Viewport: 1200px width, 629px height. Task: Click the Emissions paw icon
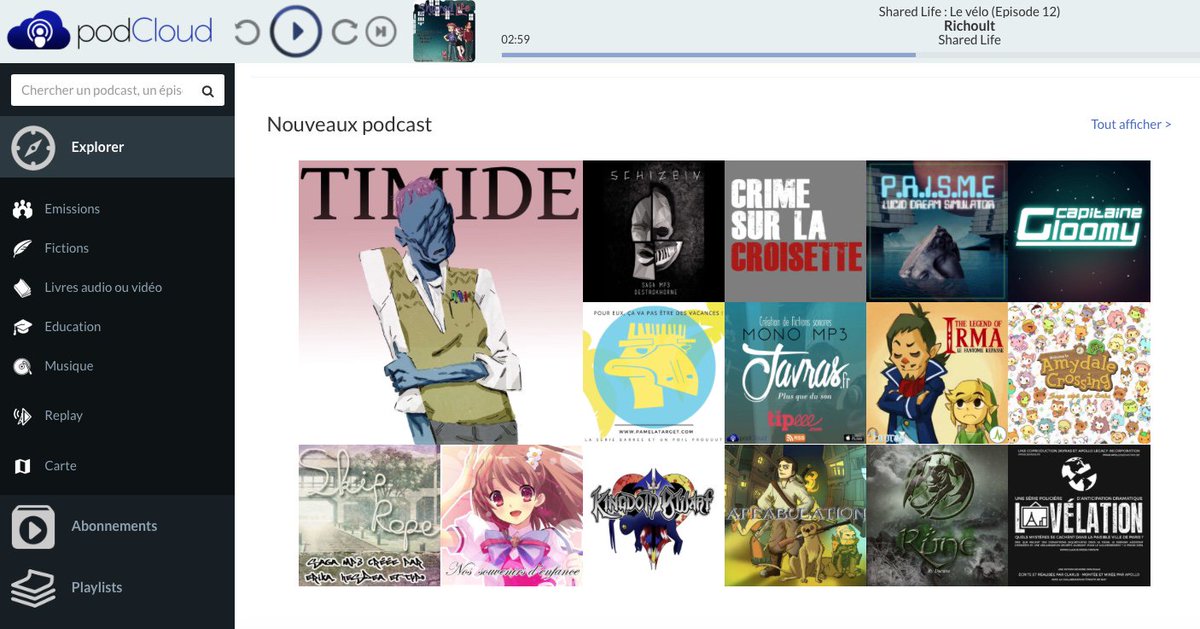[22, 209]
